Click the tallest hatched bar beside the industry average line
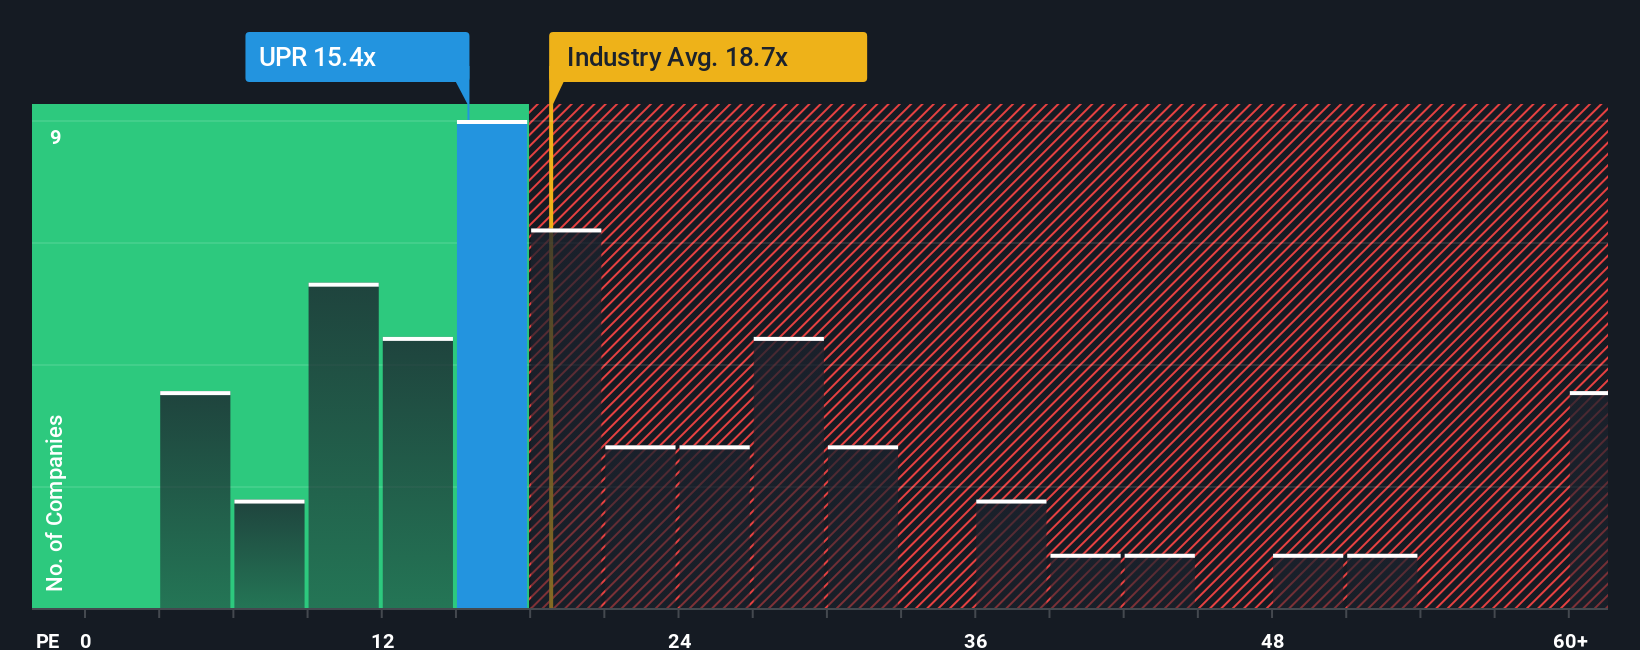Screen dimensions: 1640x650 pyautogui.click(x=566, y=419)
